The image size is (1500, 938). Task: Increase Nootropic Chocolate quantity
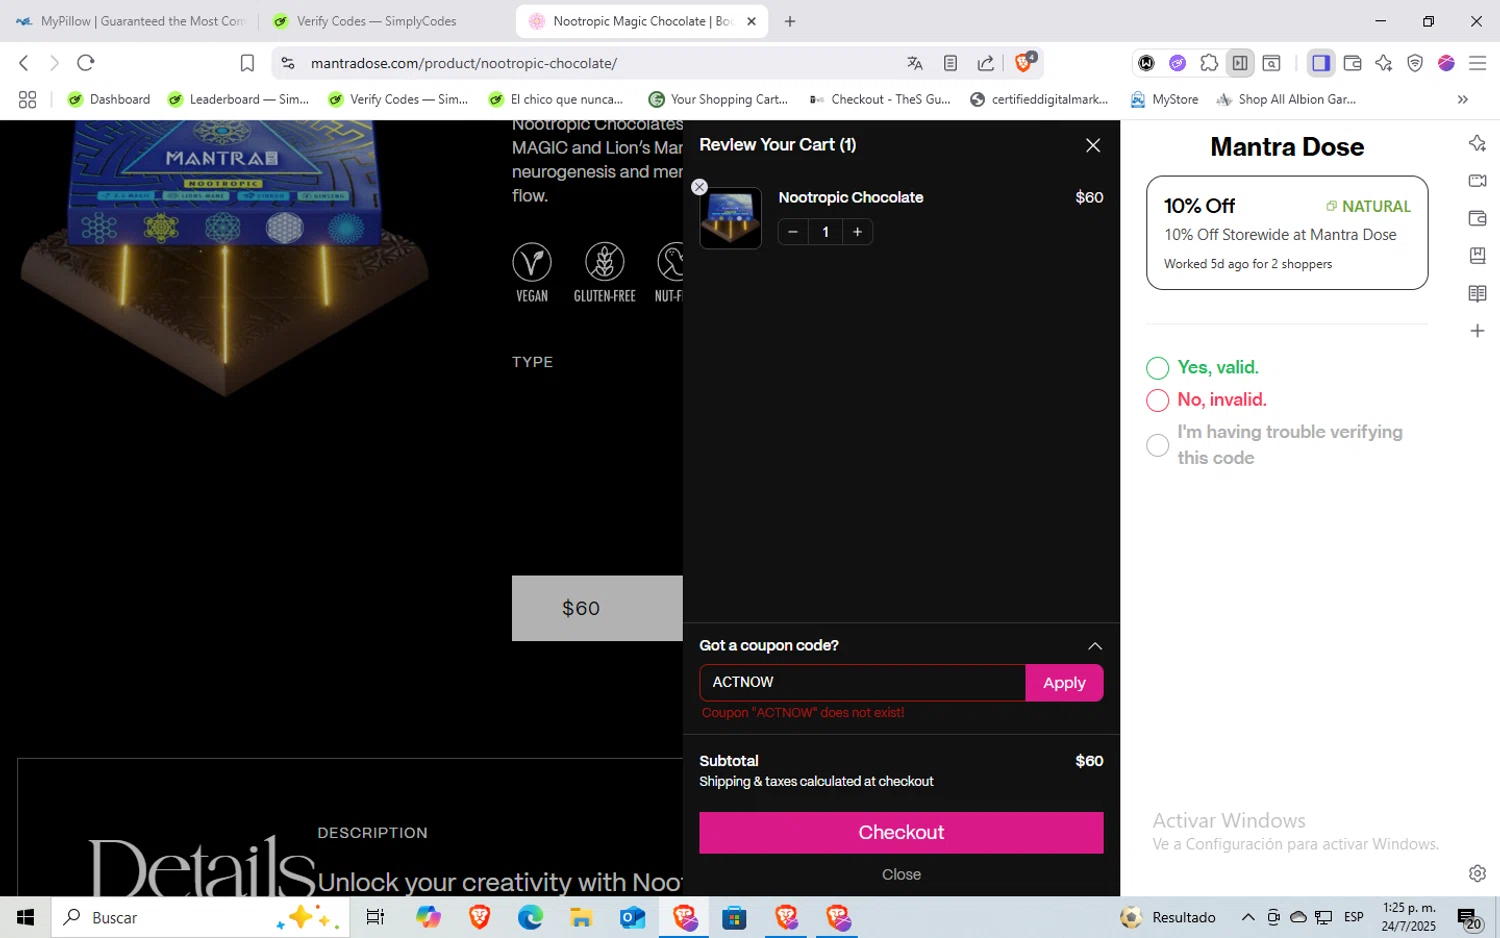click(857, 232)
